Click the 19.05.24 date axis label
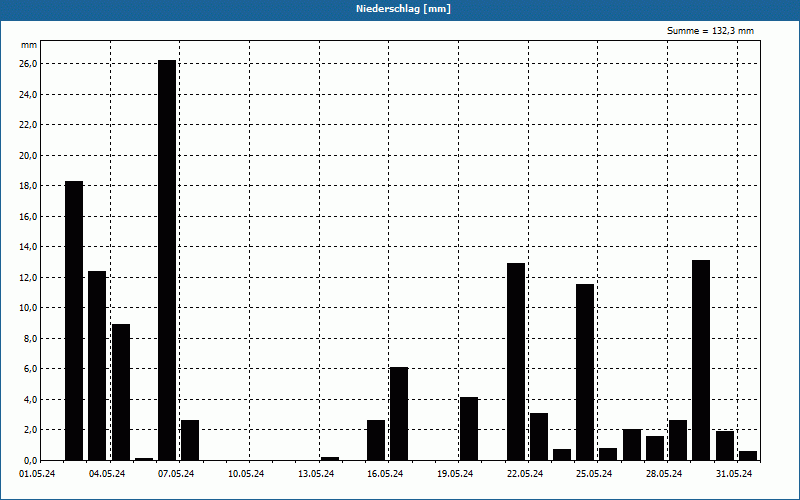Screen dimensions: 800x500 click(455, 474)
